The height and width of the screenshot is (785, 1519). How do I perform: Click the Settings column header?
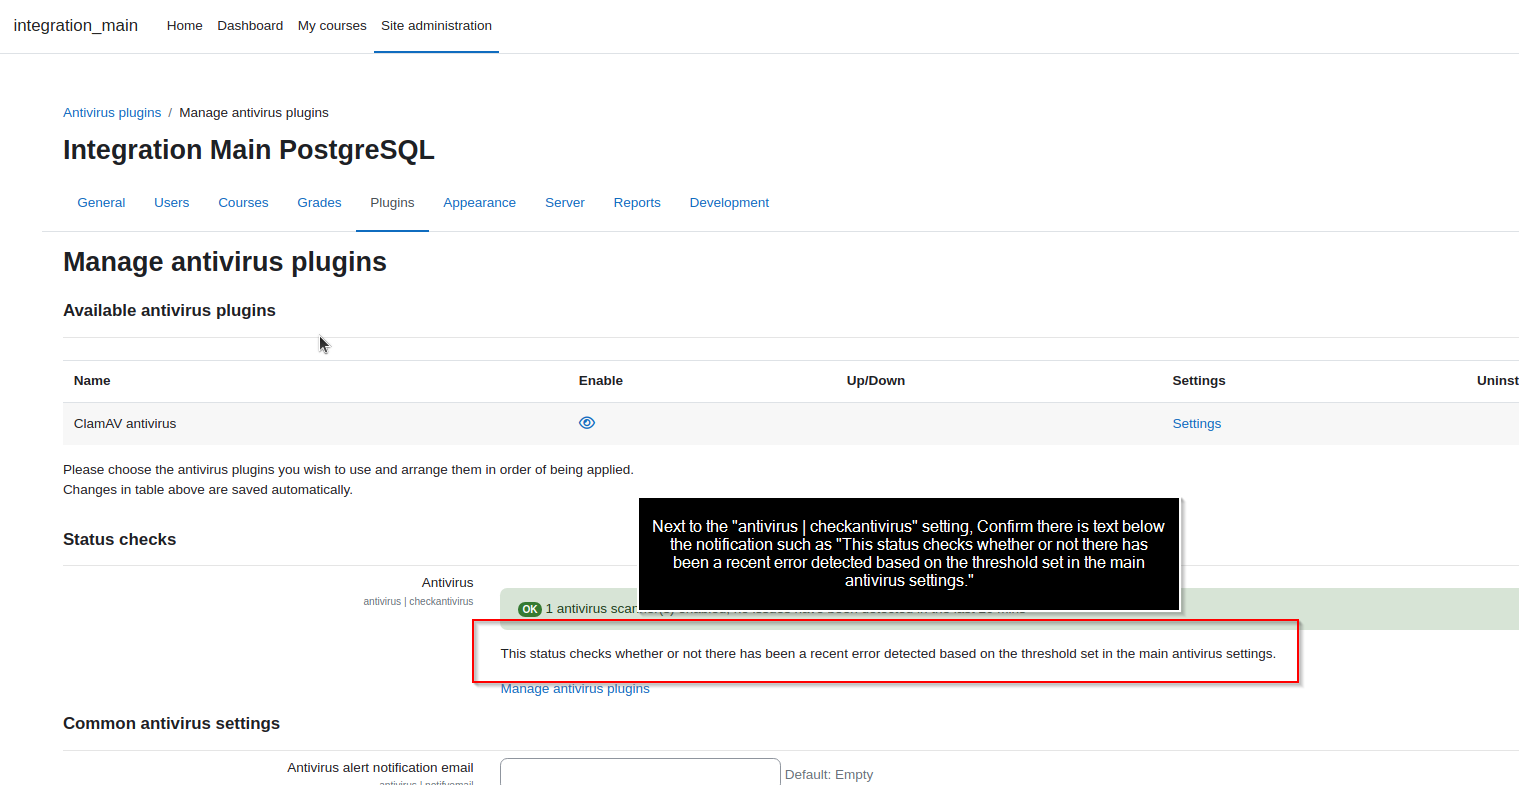[x=1198, y=381]
